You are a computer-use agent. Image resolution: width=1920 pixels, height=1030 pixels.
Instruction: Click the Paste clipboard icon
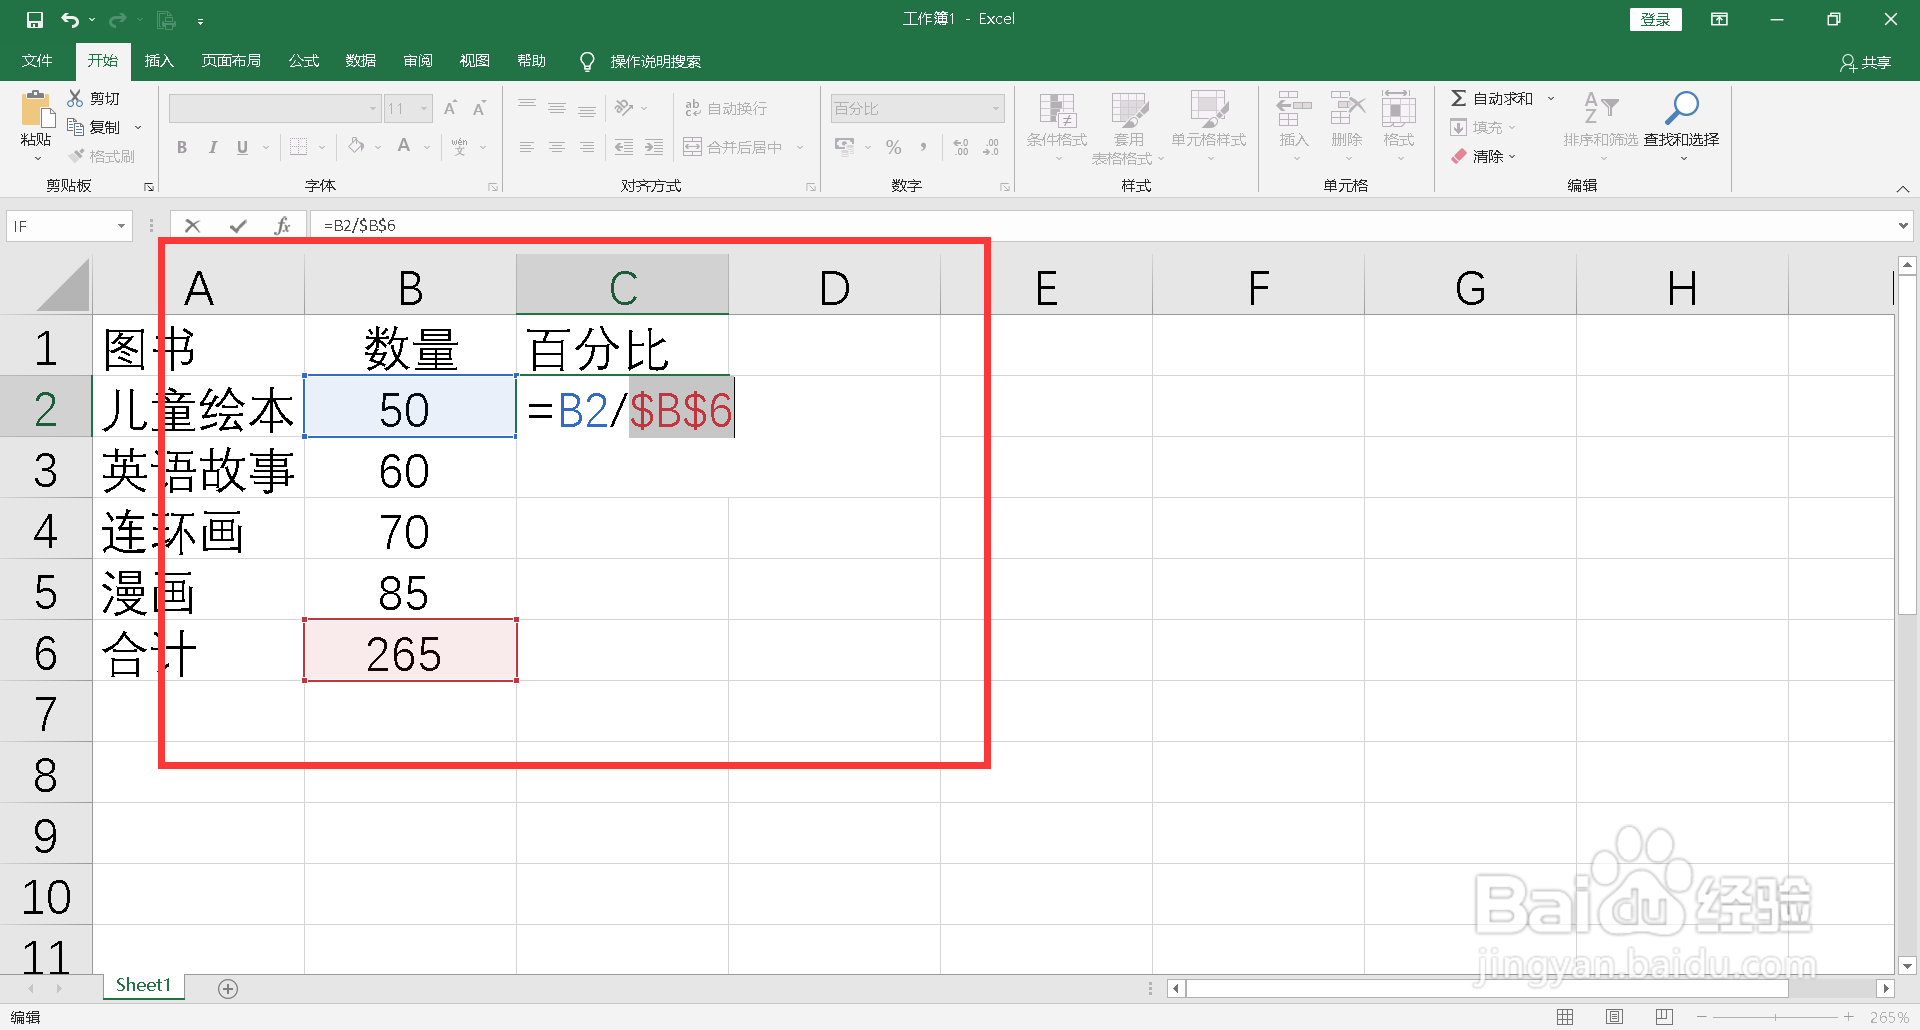coord(37,109)
